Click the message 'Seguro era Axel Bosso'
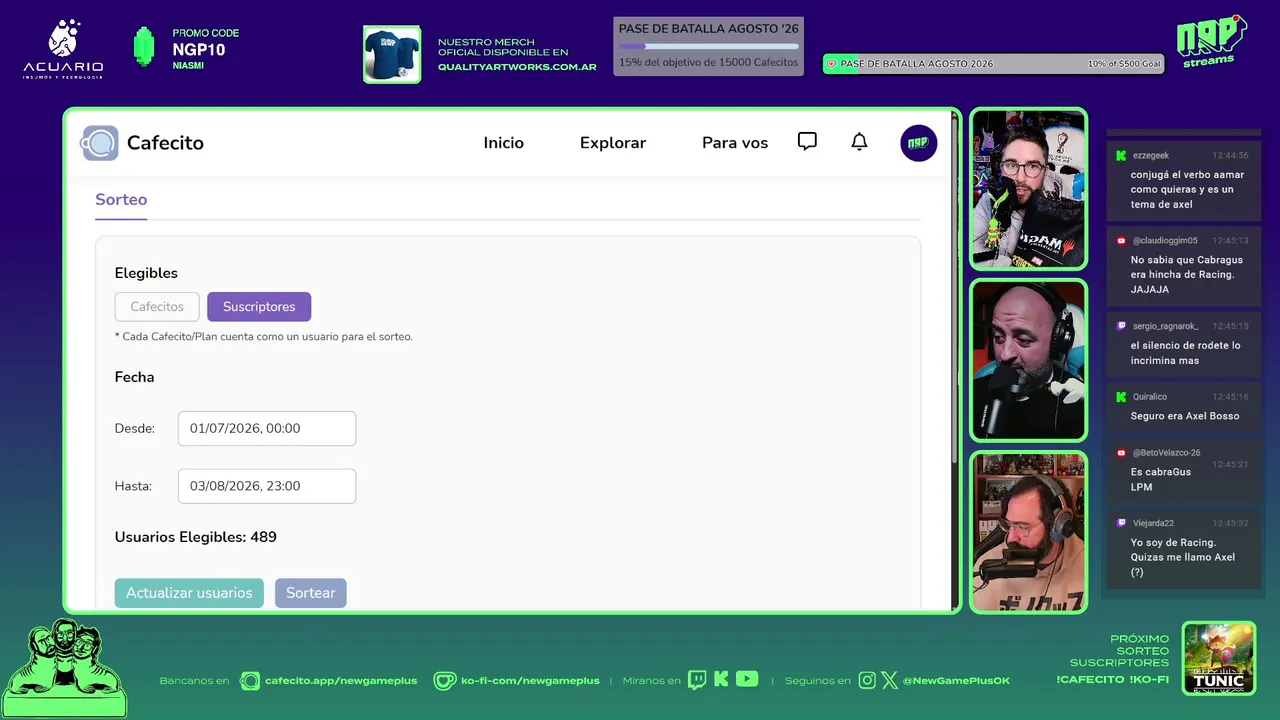Viewport: 1280px width, 720px height. click(1185, 416)
